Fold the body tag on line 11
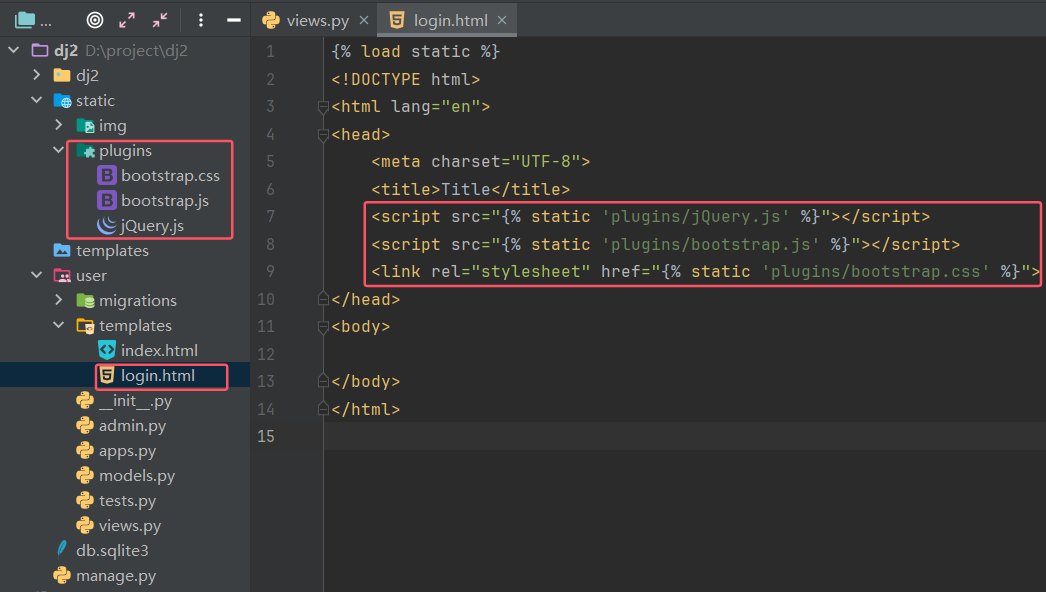This screenshot has height=592, width=1046. [x=323, y=327]
